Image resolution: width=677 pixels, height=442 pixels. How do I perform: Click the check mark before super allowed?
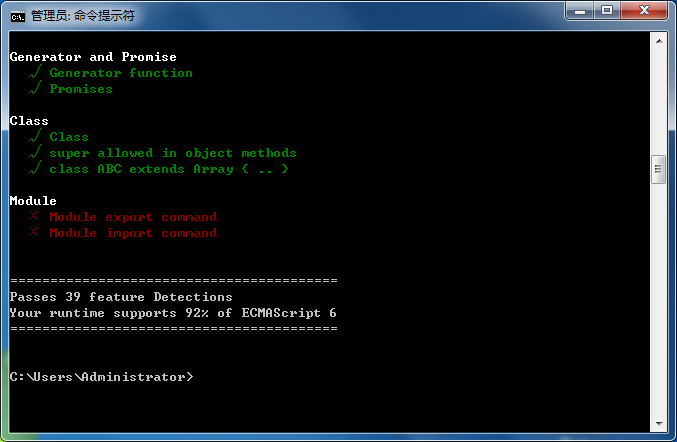pyautogui.click(x=35, y=153)
